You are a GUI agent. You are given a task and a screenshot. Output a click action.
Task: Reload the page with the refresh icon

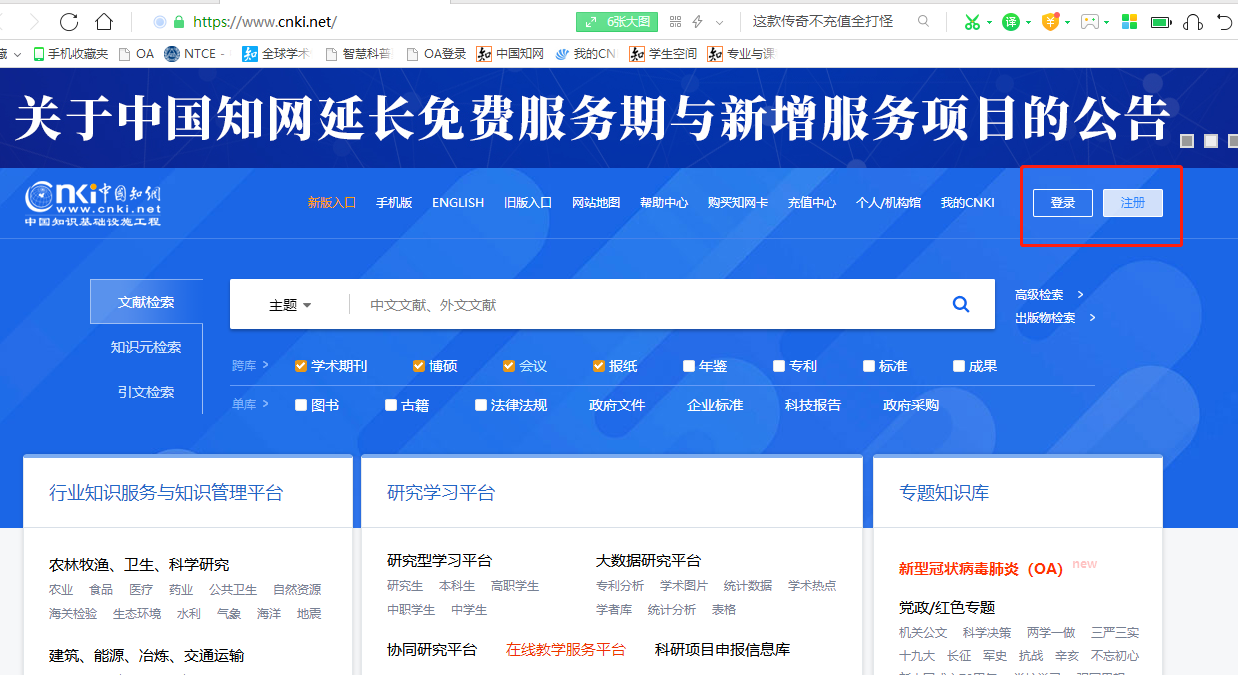(69, 21)
